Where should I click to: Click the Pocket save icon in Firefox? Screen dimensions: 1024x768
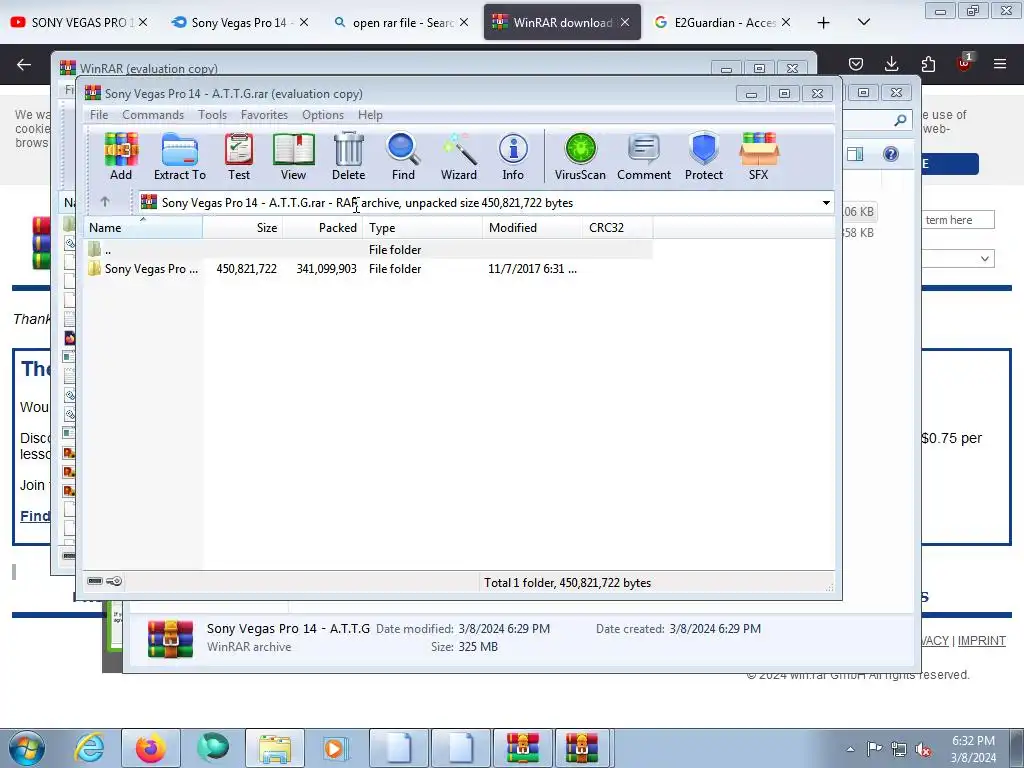856,63
